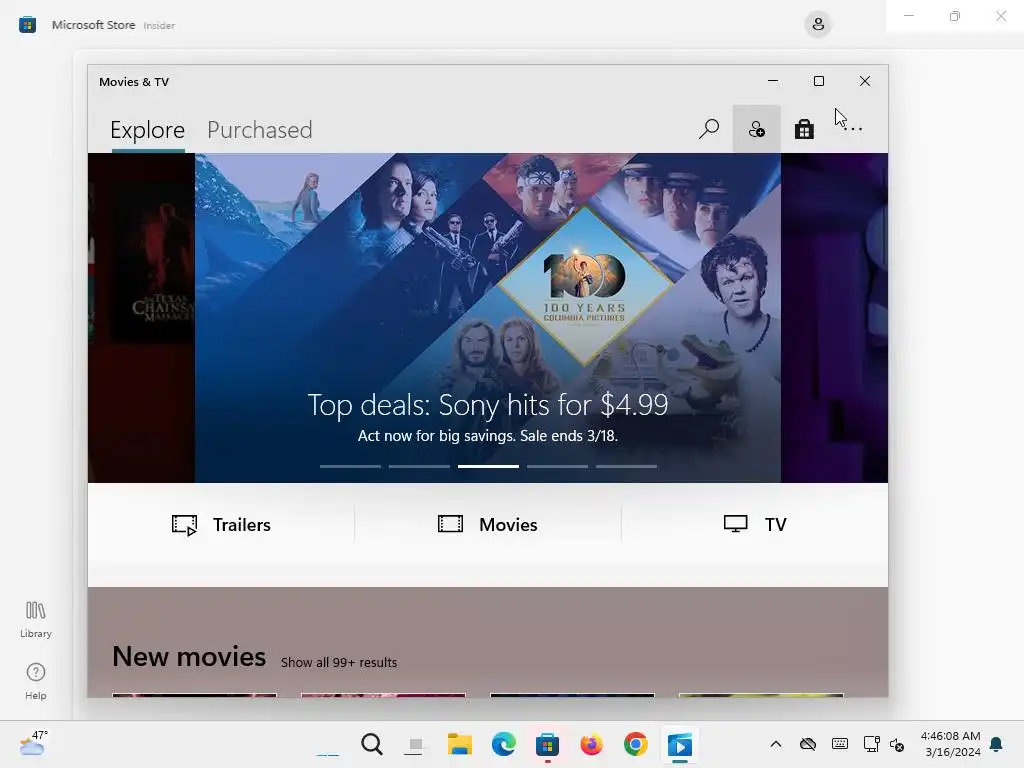The image size is (1024, 768).
Task: Open Library in Microsoft Store sidebar
Action: [35, 619]
